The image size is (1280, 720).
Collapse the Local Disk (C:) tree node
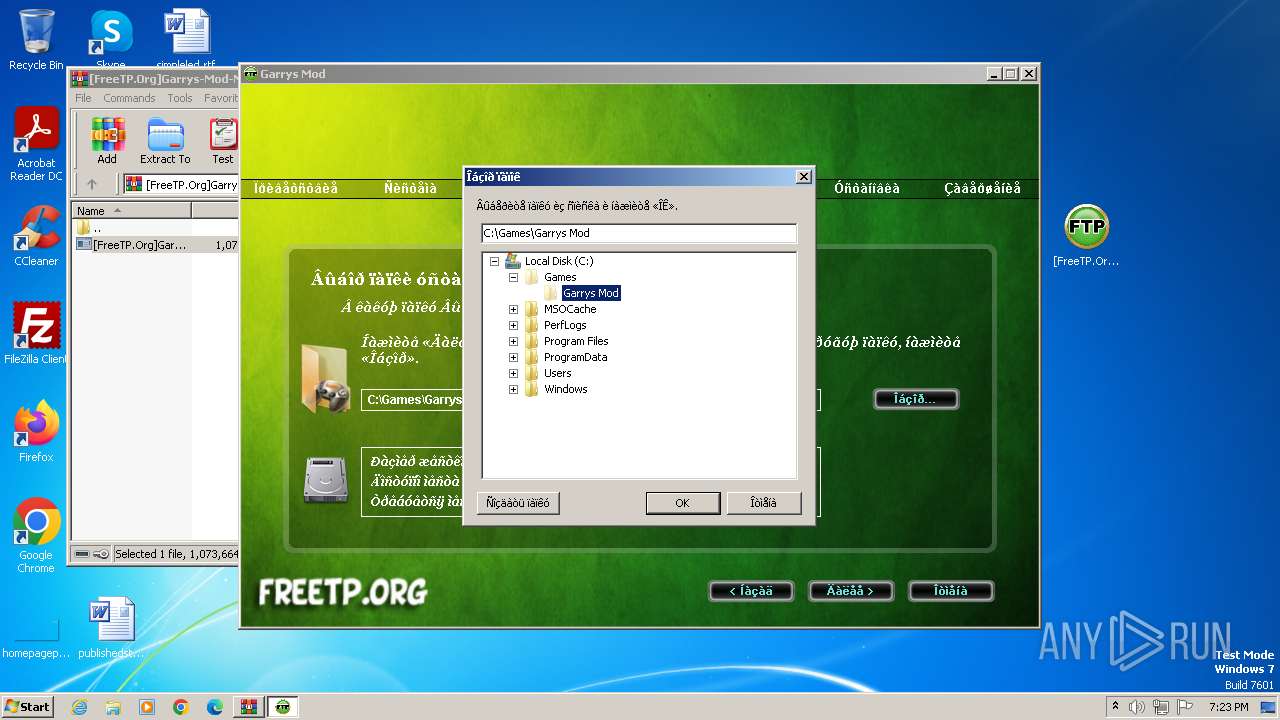click(494, 261)
